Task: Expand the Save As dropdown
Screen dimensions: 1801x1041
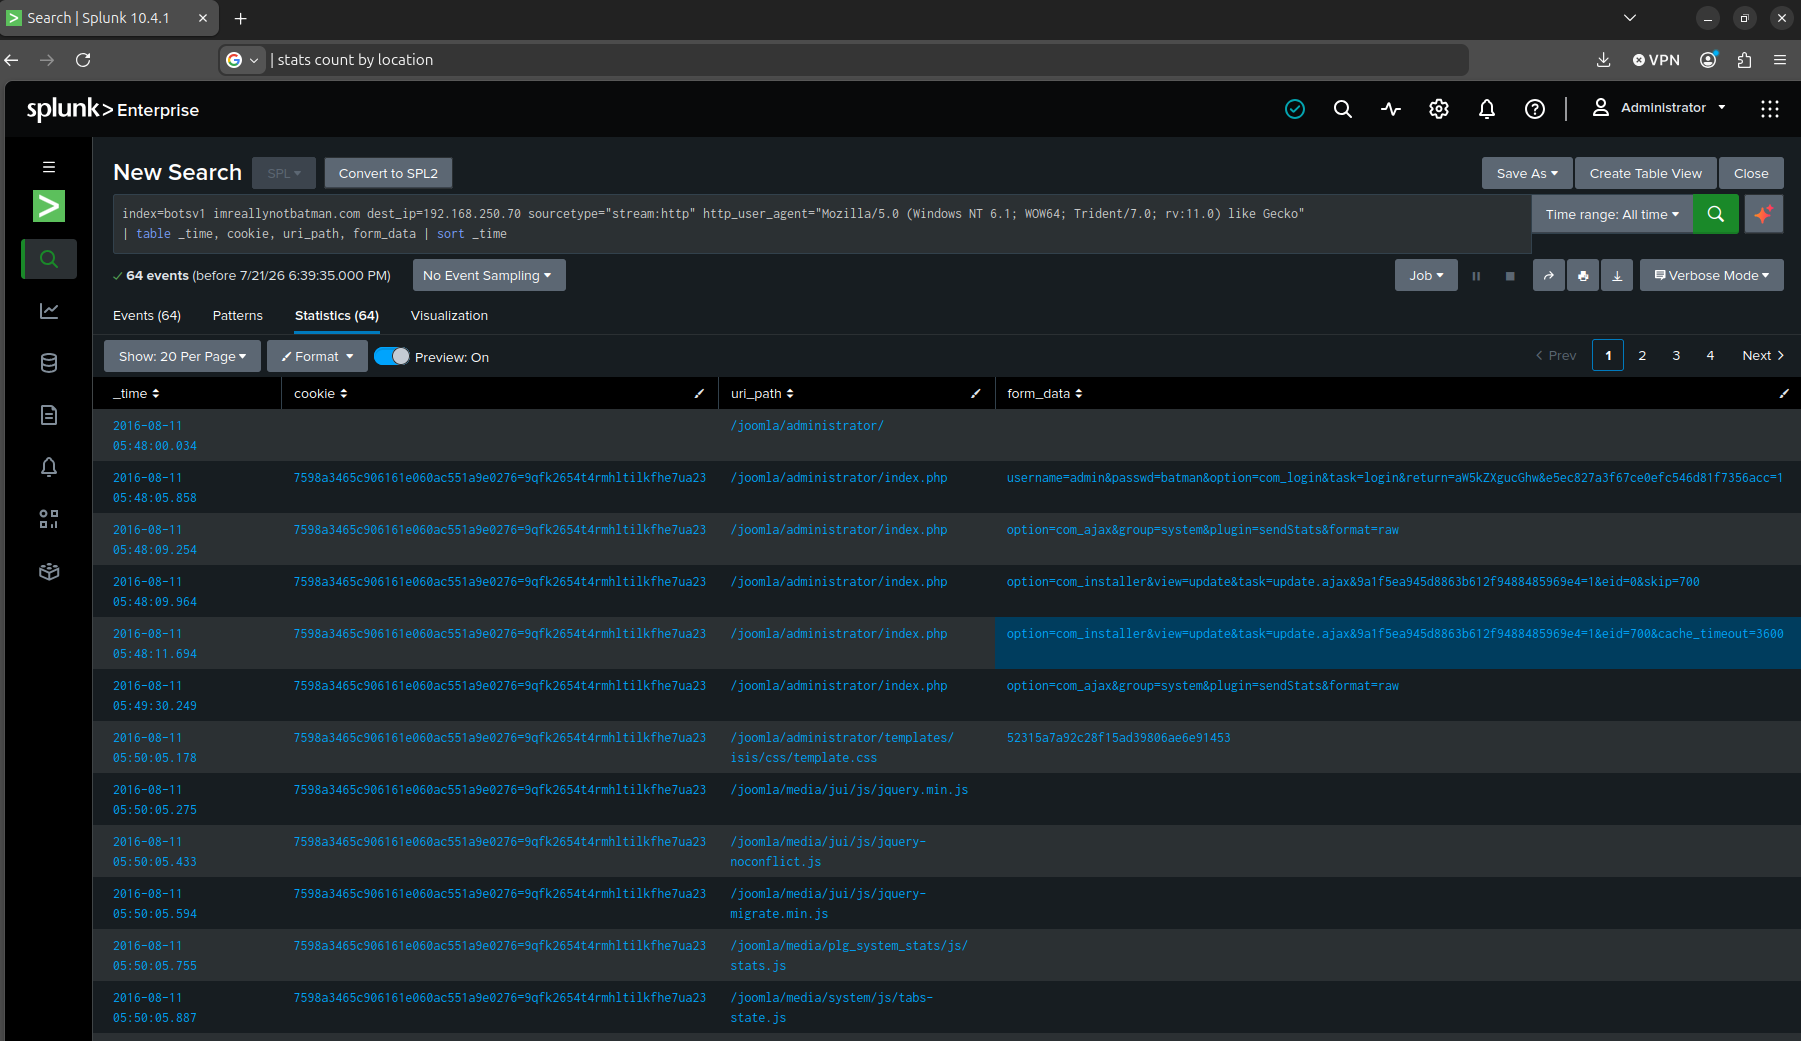Action: (1527, 173)
